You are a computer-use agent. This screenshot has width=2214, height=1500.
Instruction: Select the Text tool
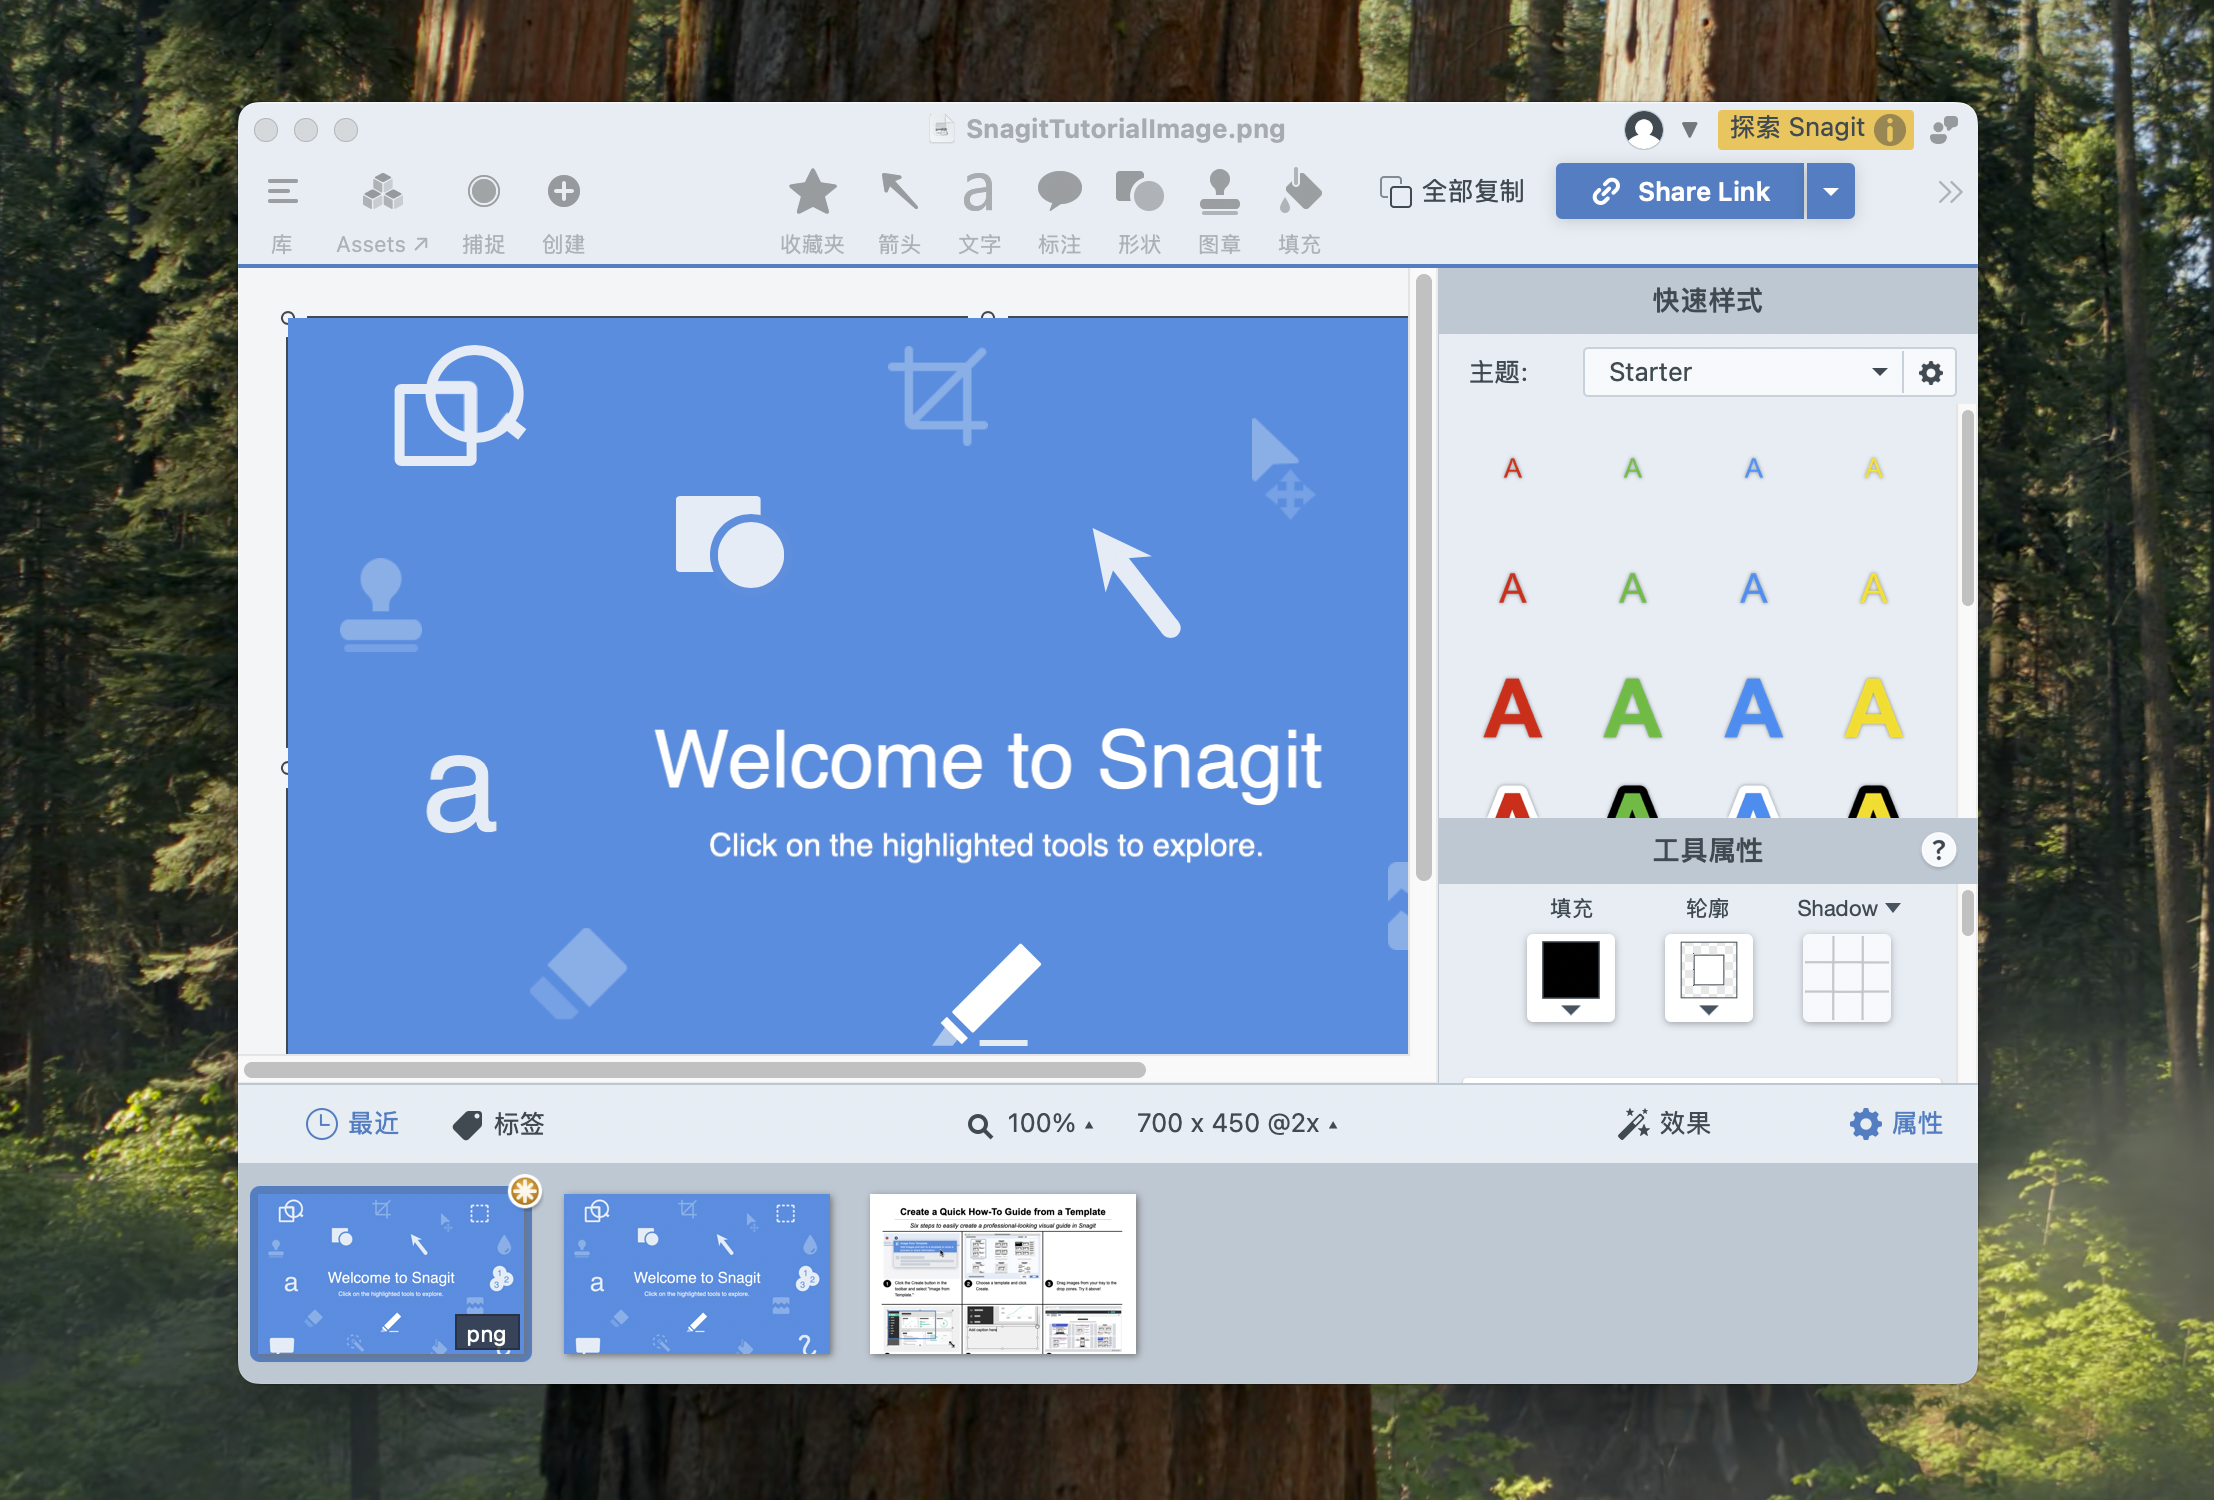click(979, 191)
